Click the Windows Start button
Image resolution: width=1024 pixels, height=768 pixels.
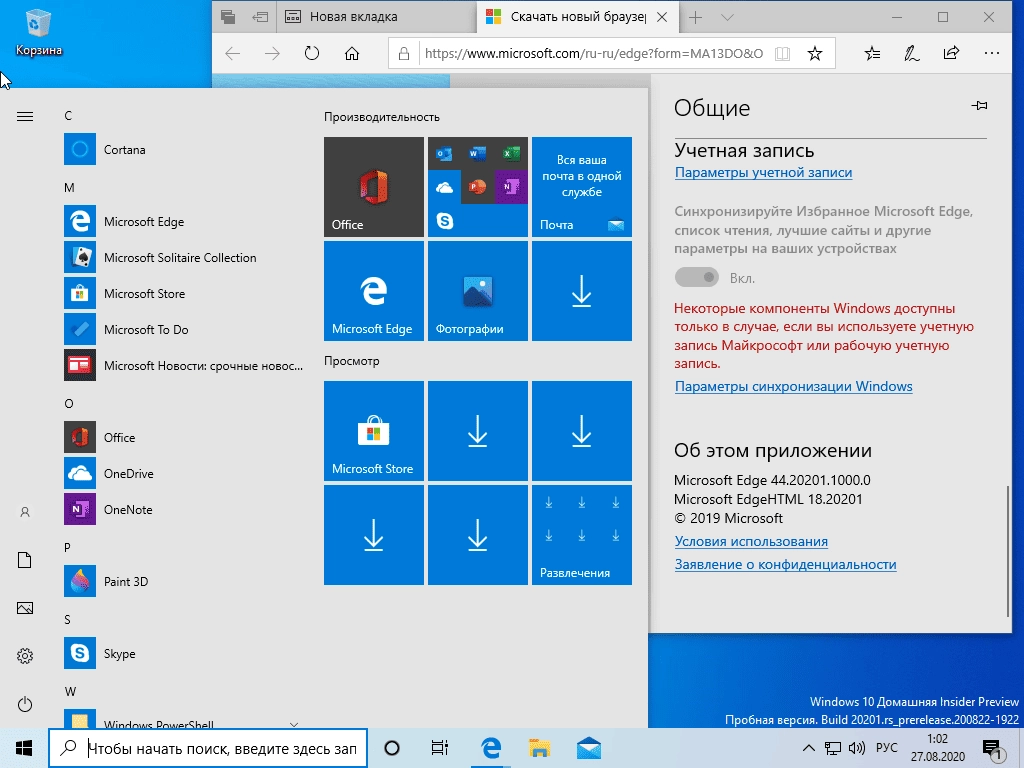point(24,748)
